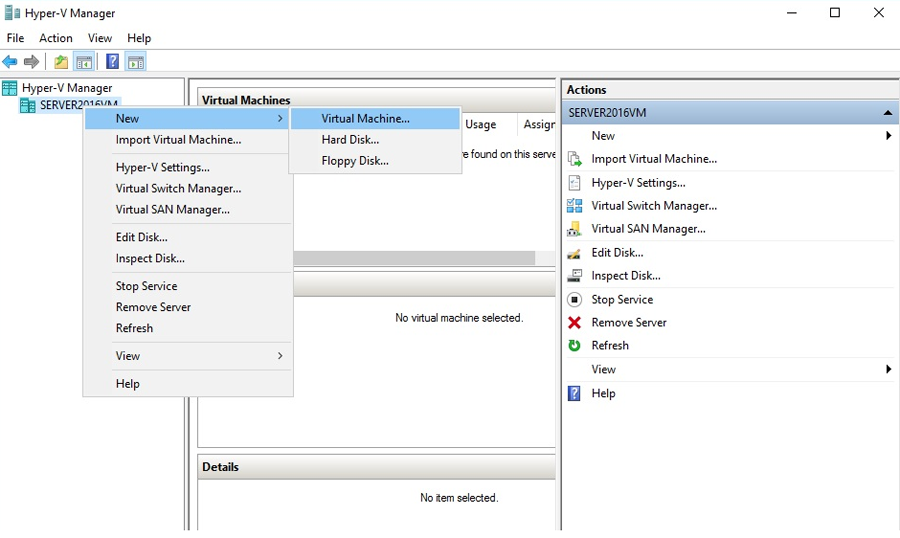Select Hyper-V Manager tree root label

pyautogui.click(x=67, y=88)
